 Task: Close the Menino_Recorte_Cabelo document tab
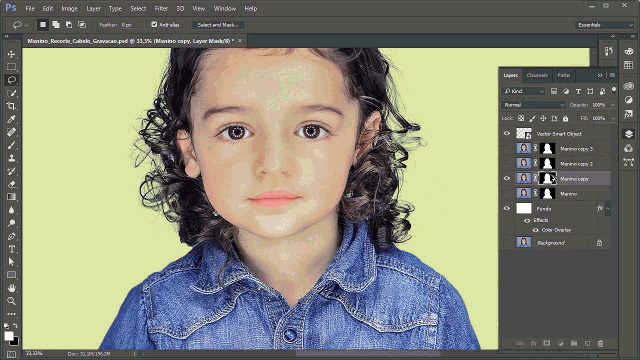pos(240,40)
